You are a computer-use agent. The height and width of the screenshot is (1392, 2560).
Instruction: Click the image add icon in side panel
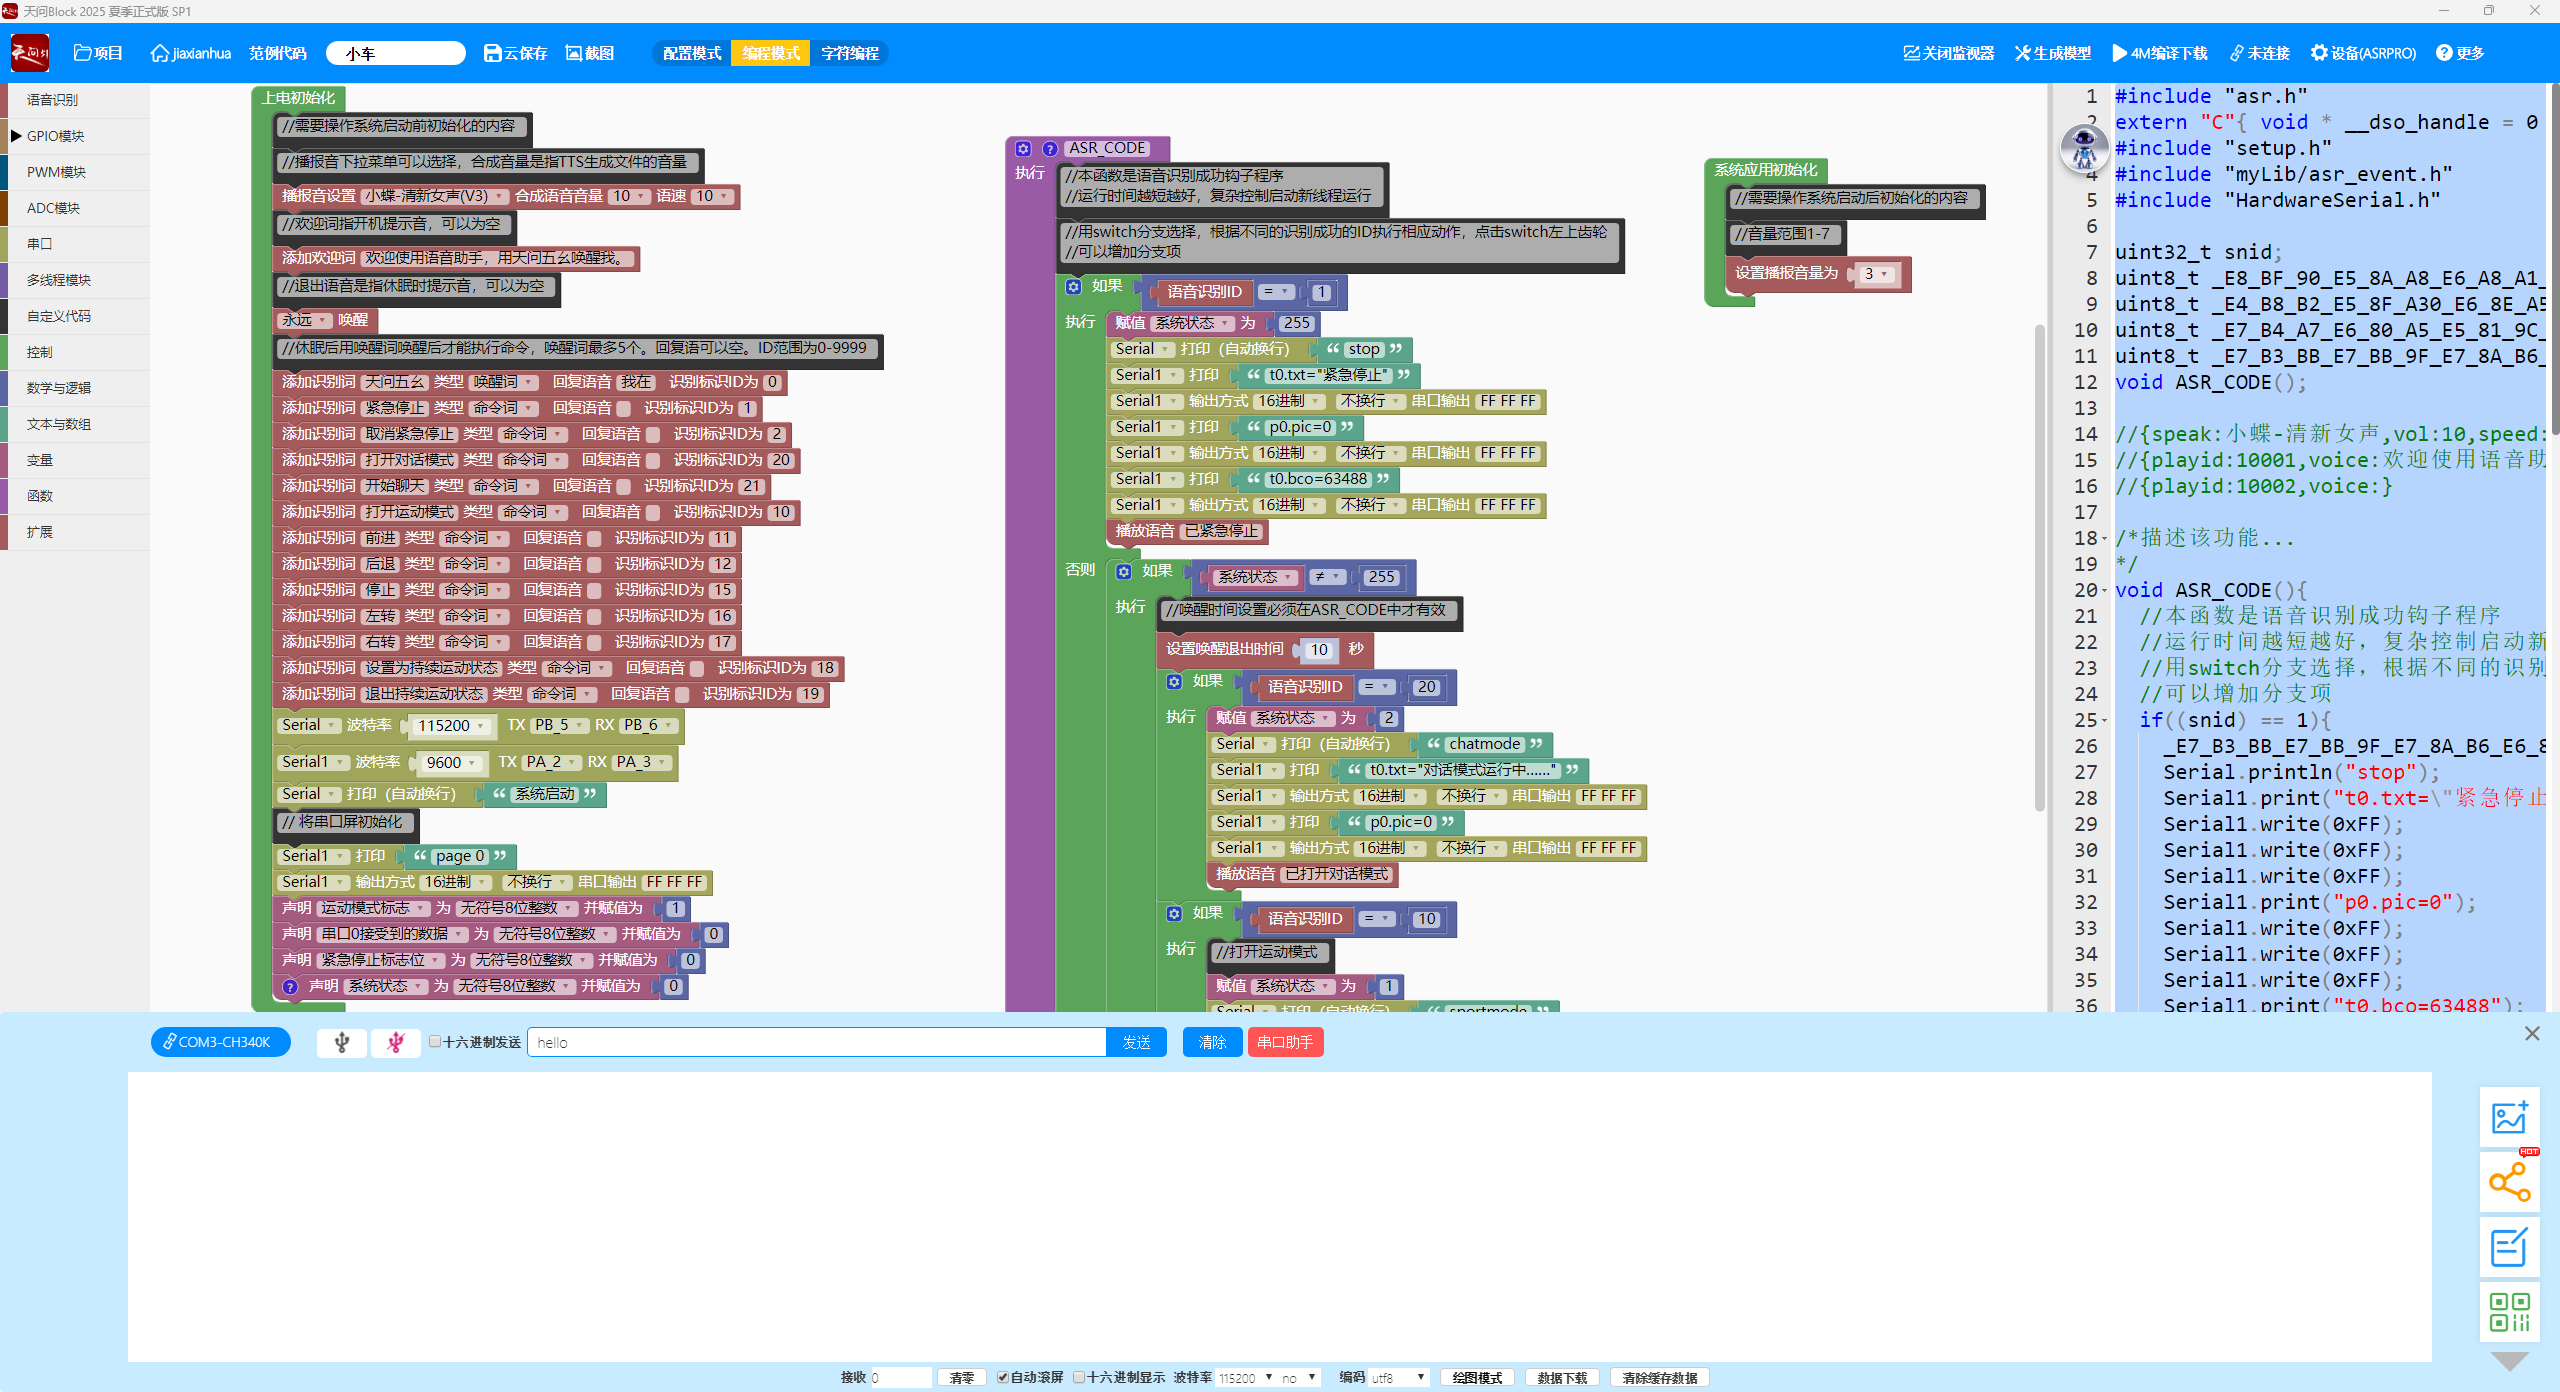click(2509, 1117)
